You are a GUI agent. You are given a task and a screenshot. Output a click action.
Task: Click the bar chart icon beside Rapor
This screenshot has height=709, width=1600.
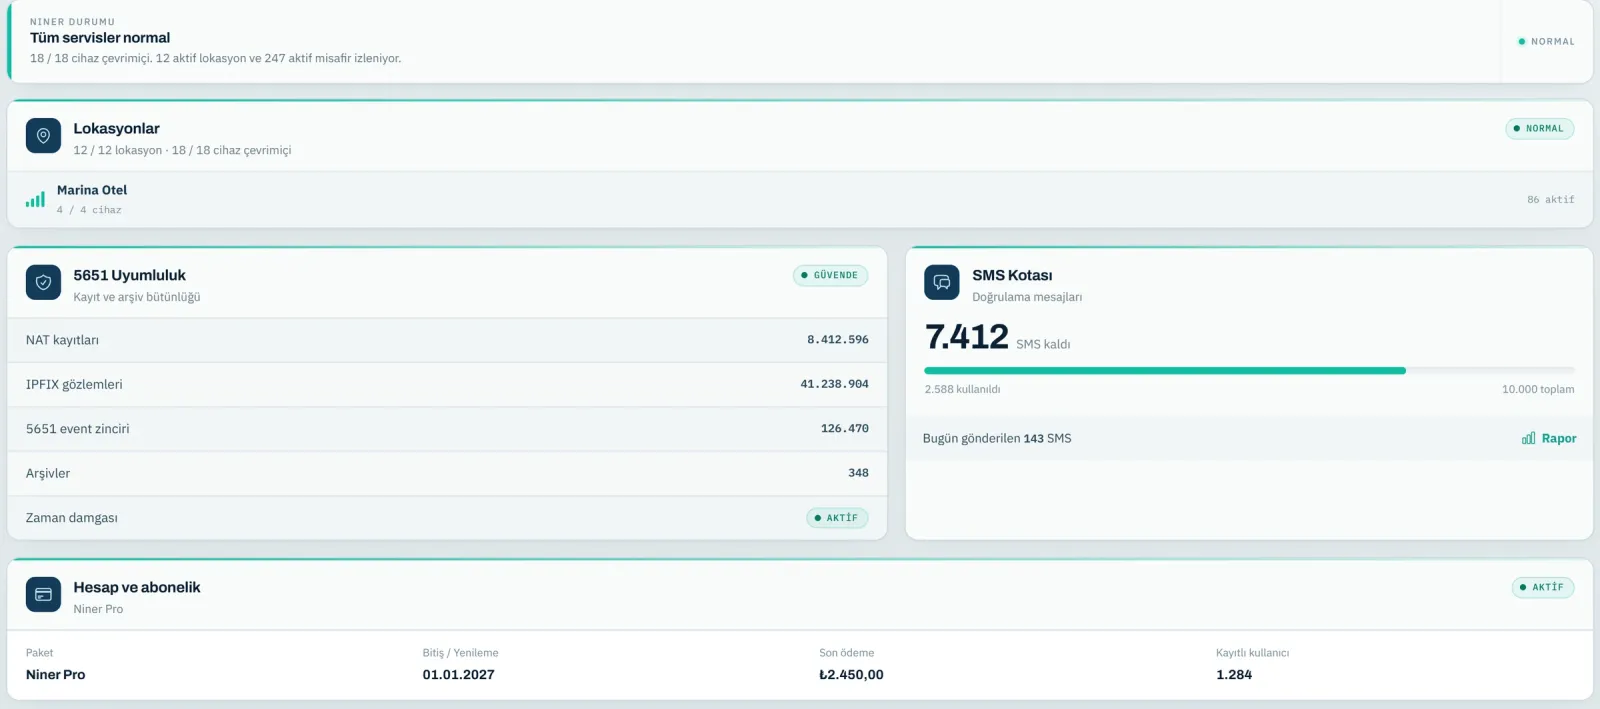(1529, 438)
